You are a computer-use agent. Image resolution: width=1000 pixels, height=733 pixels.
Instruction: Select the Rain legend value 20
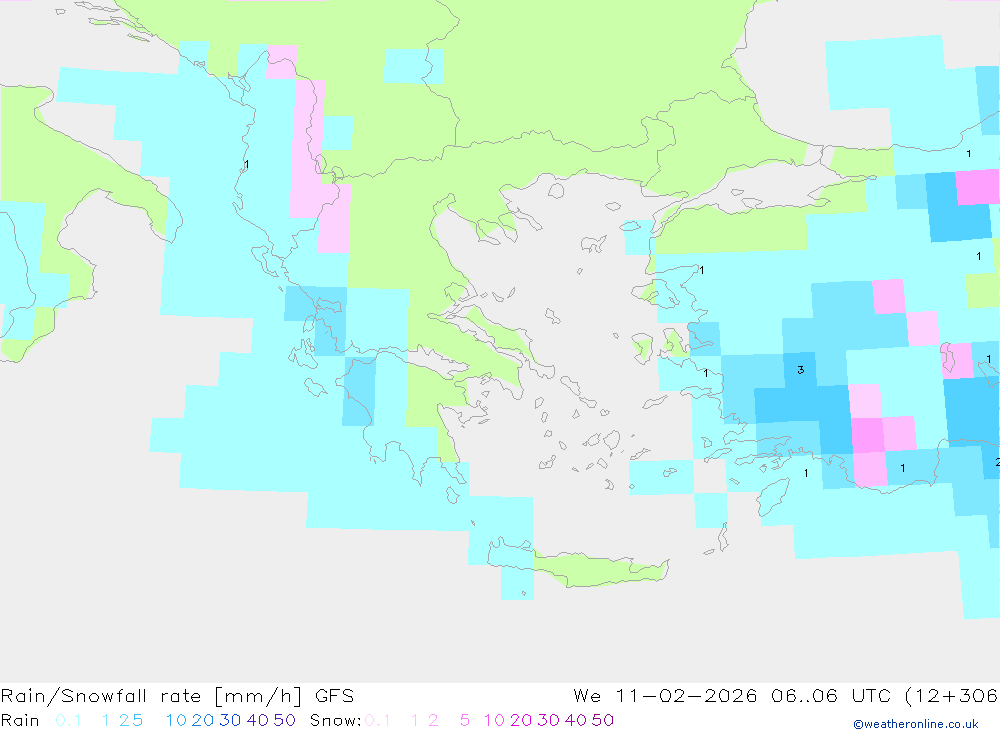(203, 720)
